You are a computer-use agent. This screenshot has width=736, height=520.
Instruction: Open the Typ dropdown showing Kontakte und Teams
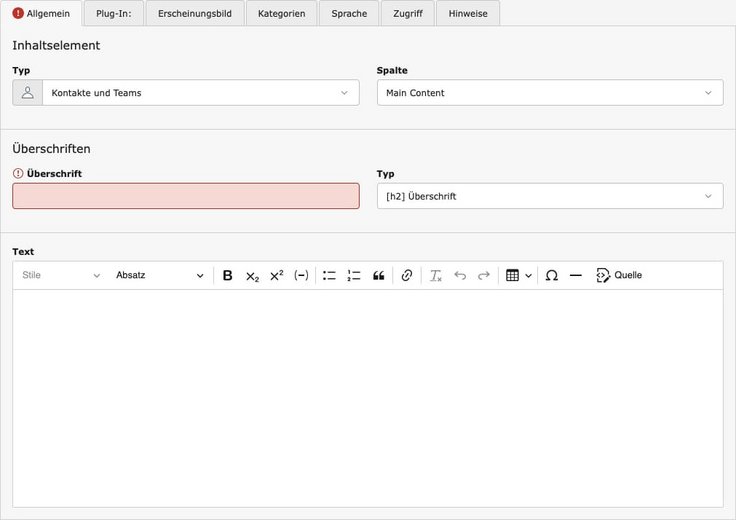200,93
